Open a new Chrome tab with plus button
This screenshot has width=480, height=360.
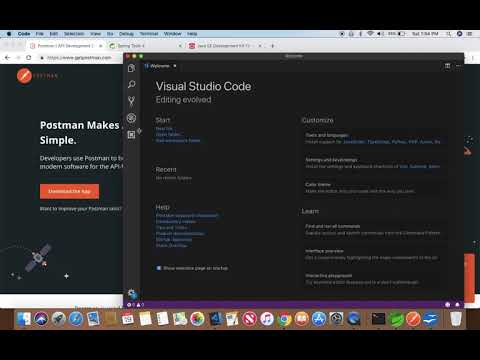[272, 46]
